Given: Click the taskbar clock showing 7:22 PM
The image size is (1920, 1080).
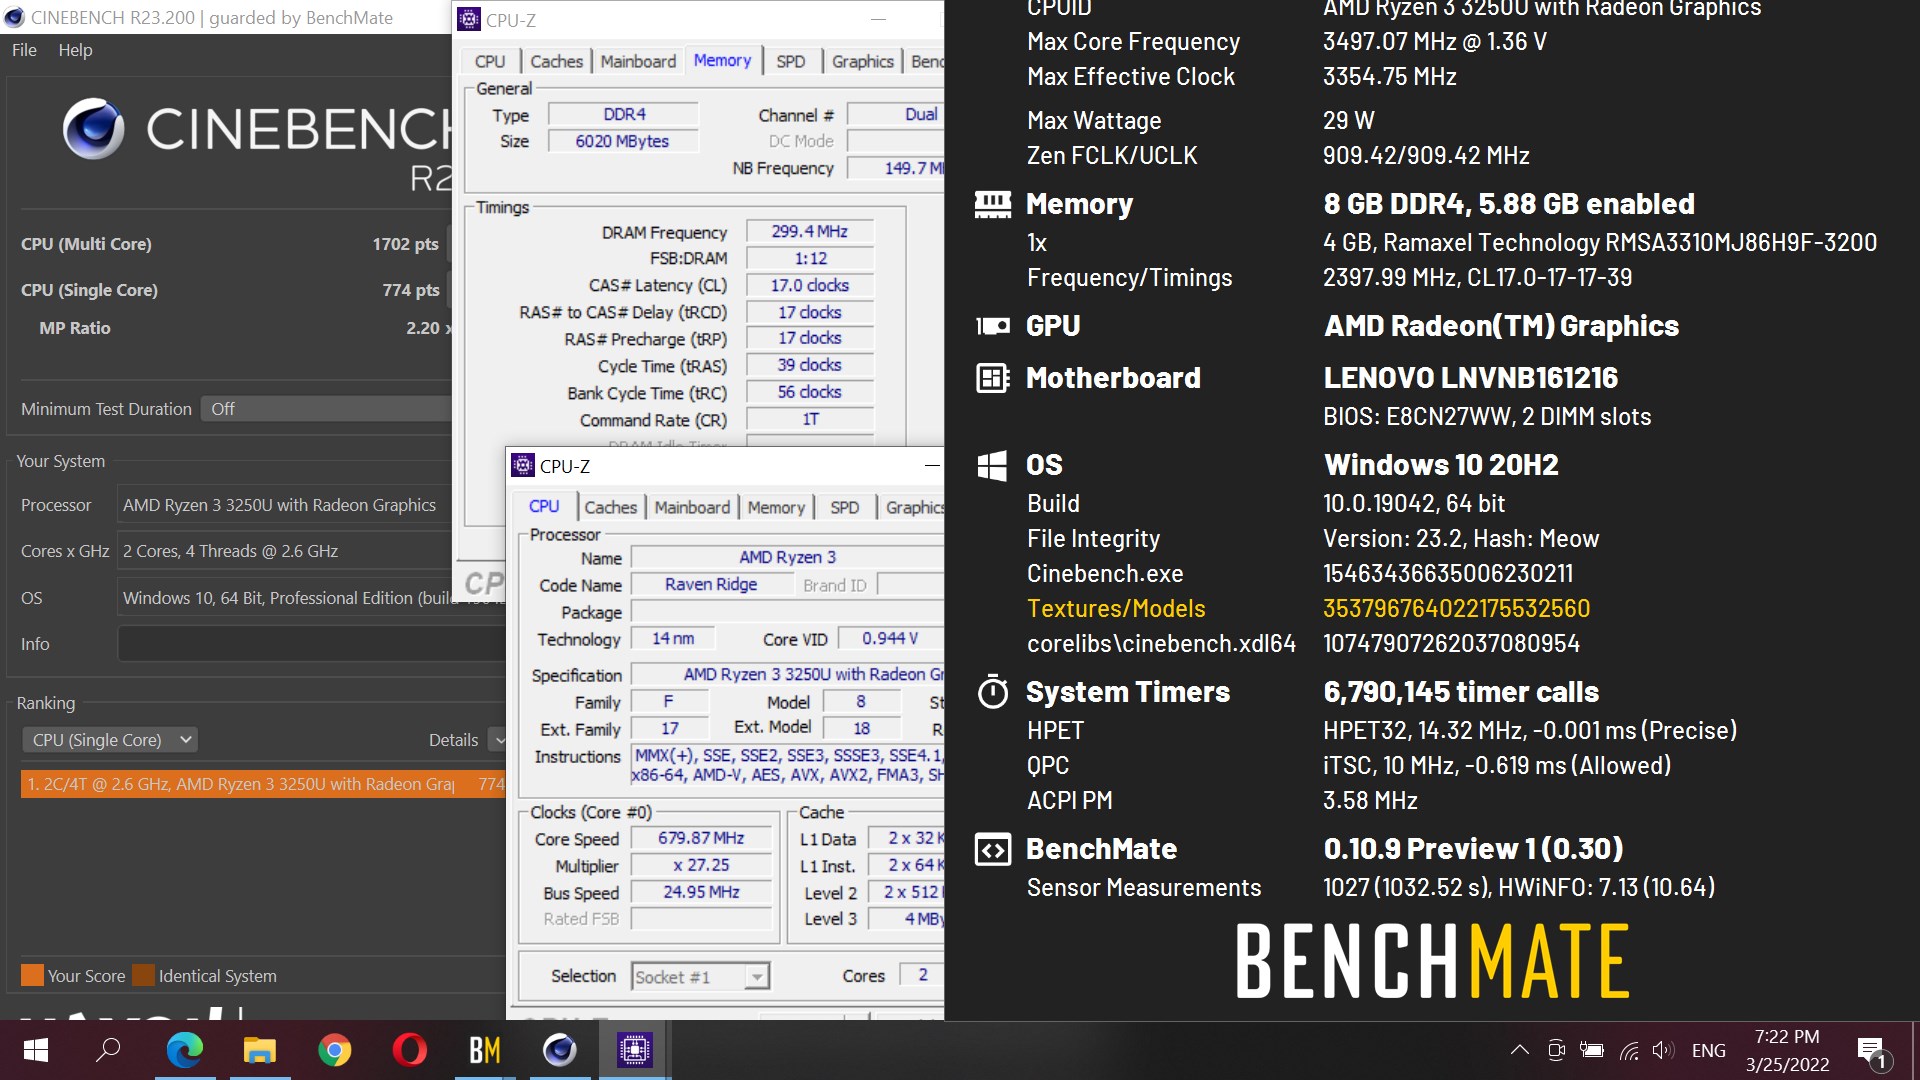Looking at the screenshot, I should coord(1787,1050).
